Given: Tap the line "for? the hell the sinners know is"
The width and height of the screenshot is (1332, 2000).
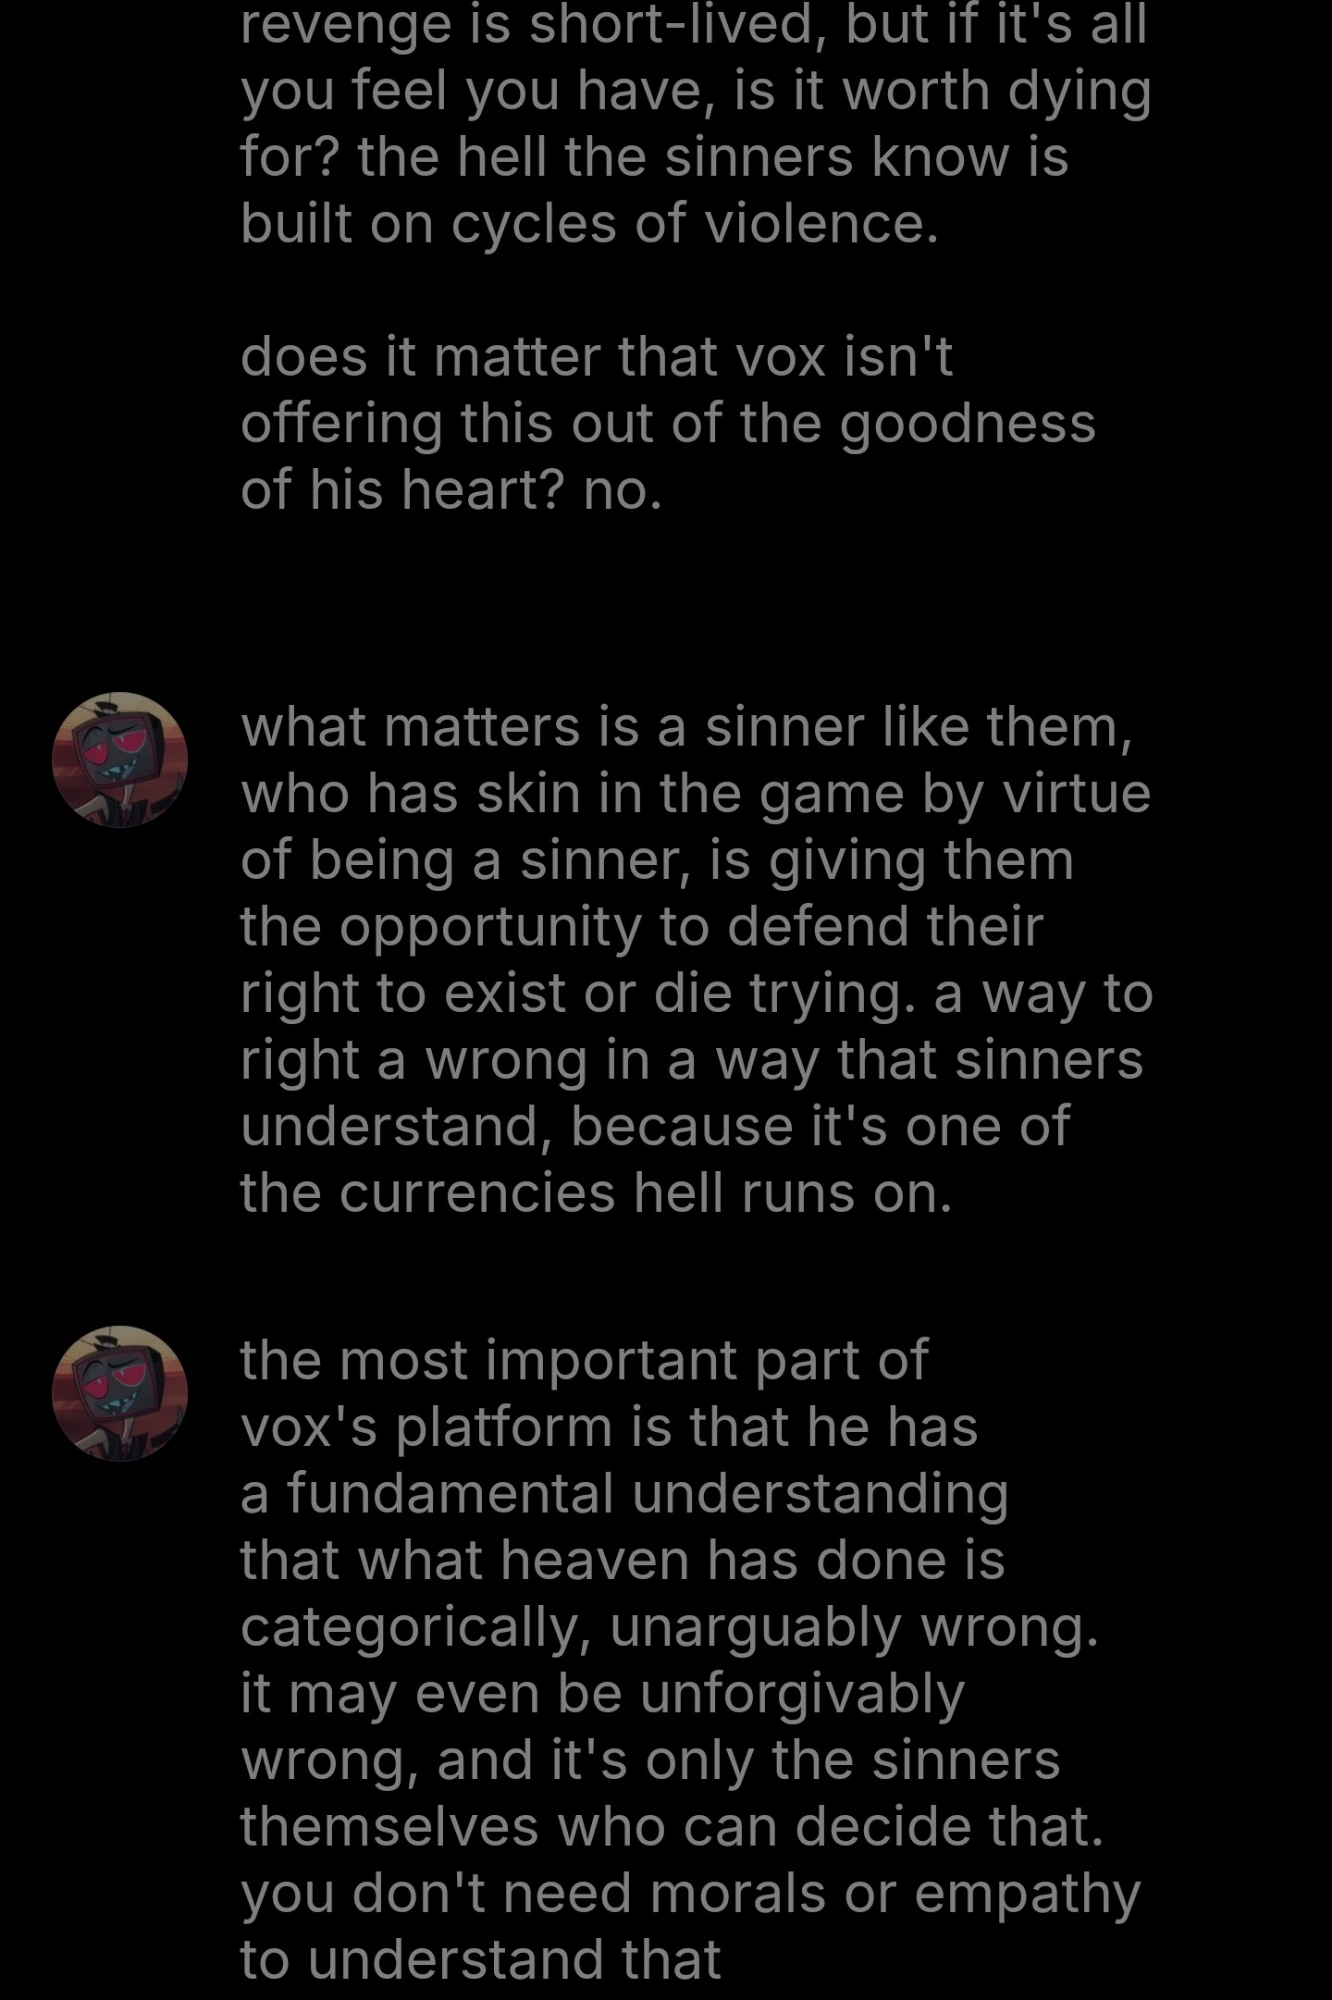Looking at the screenshot, I should pyautogui.click(x=654, y=158).
